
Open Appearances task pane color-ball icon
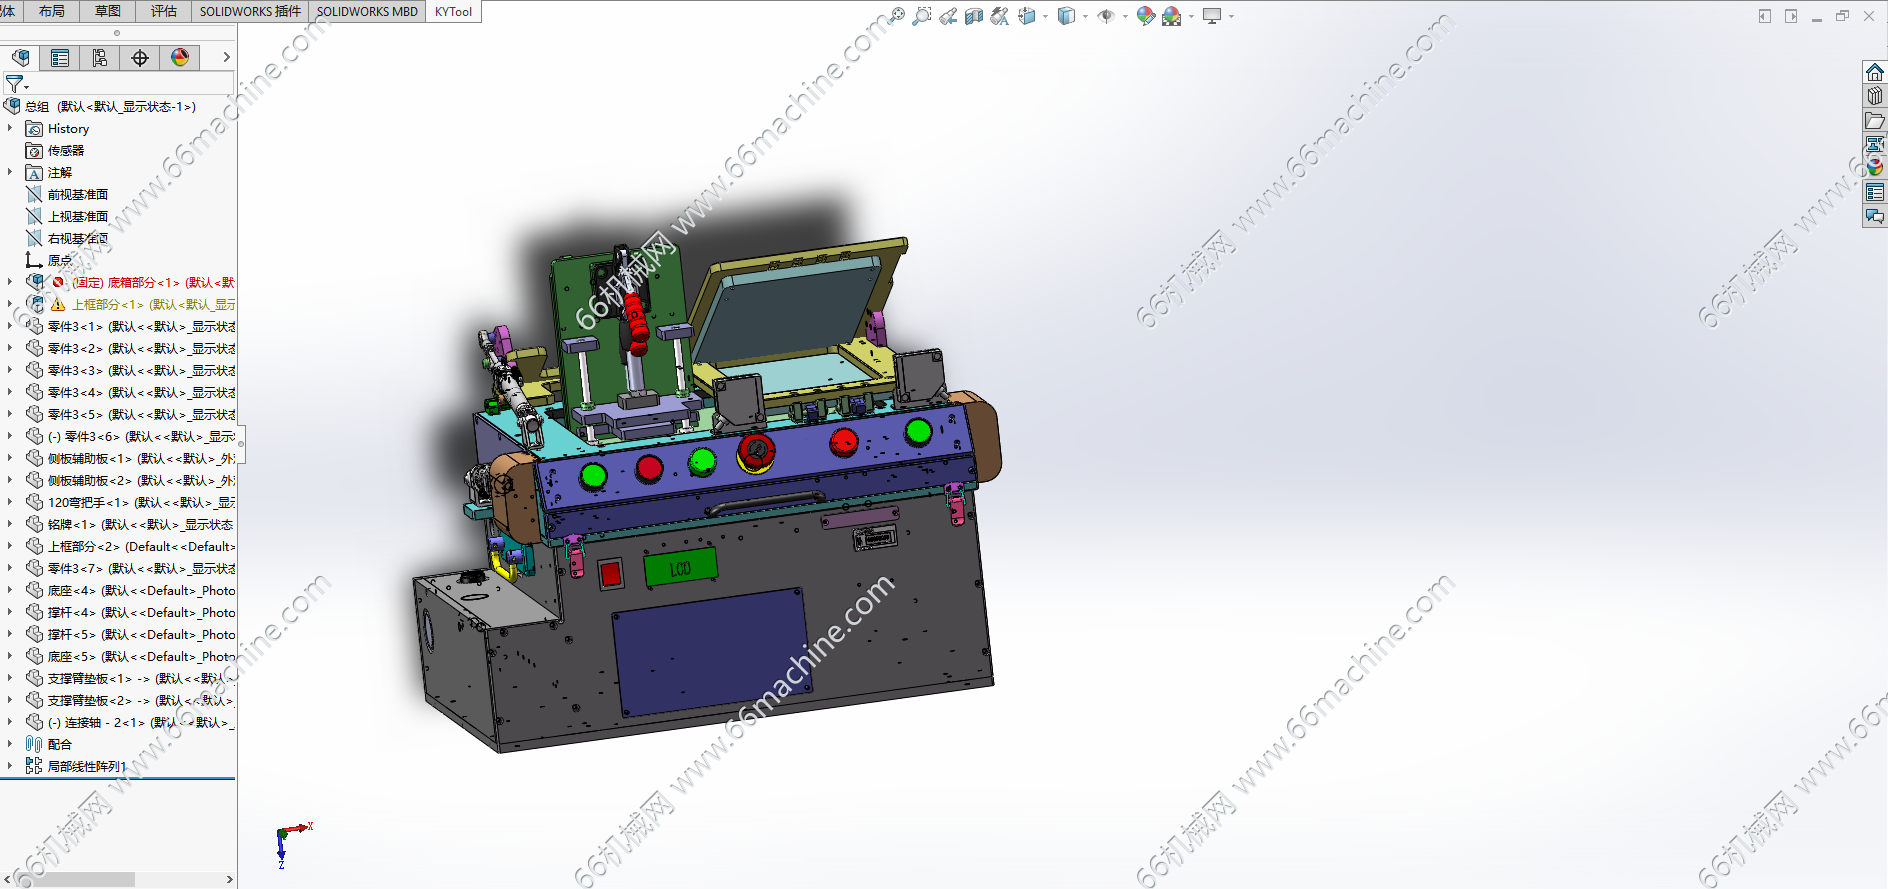[x=1875, y=168]
